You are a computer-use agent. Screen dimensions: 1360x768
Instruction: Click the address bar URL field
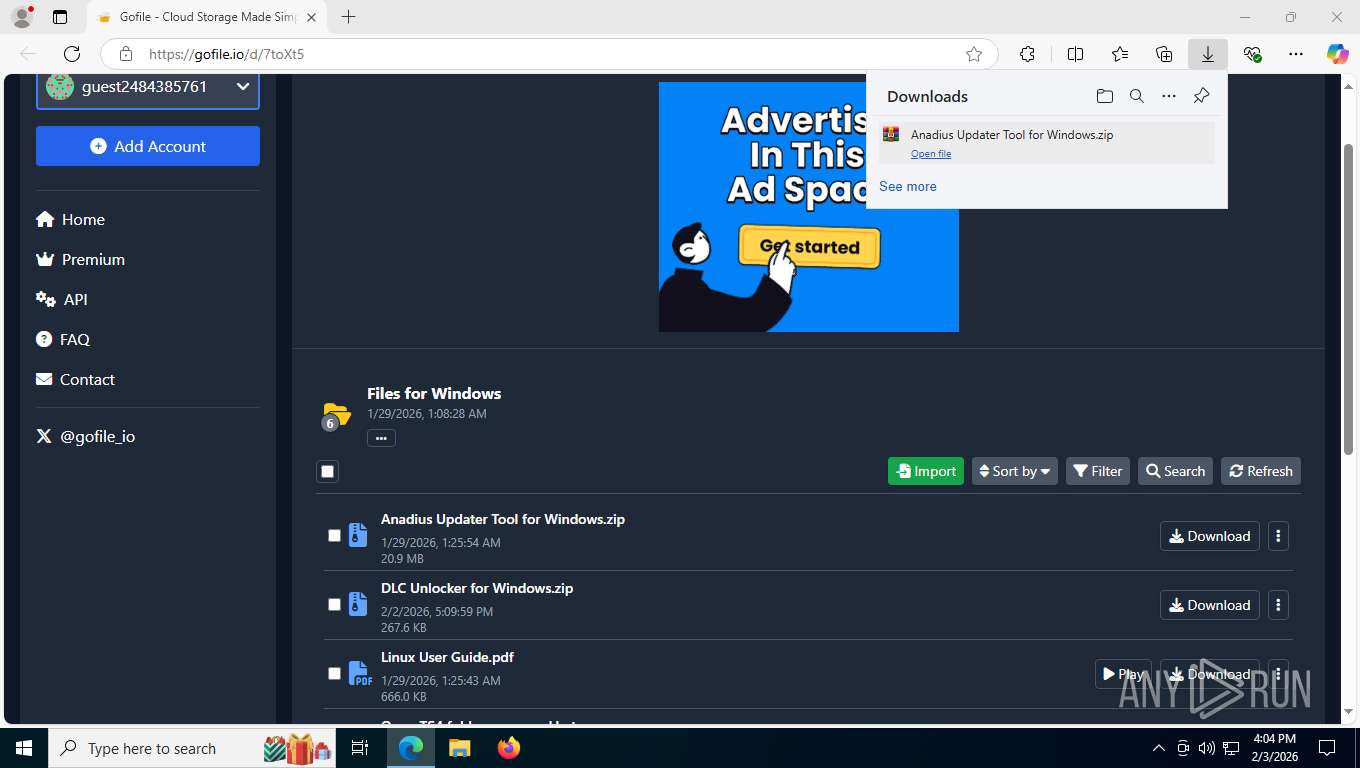550,54
